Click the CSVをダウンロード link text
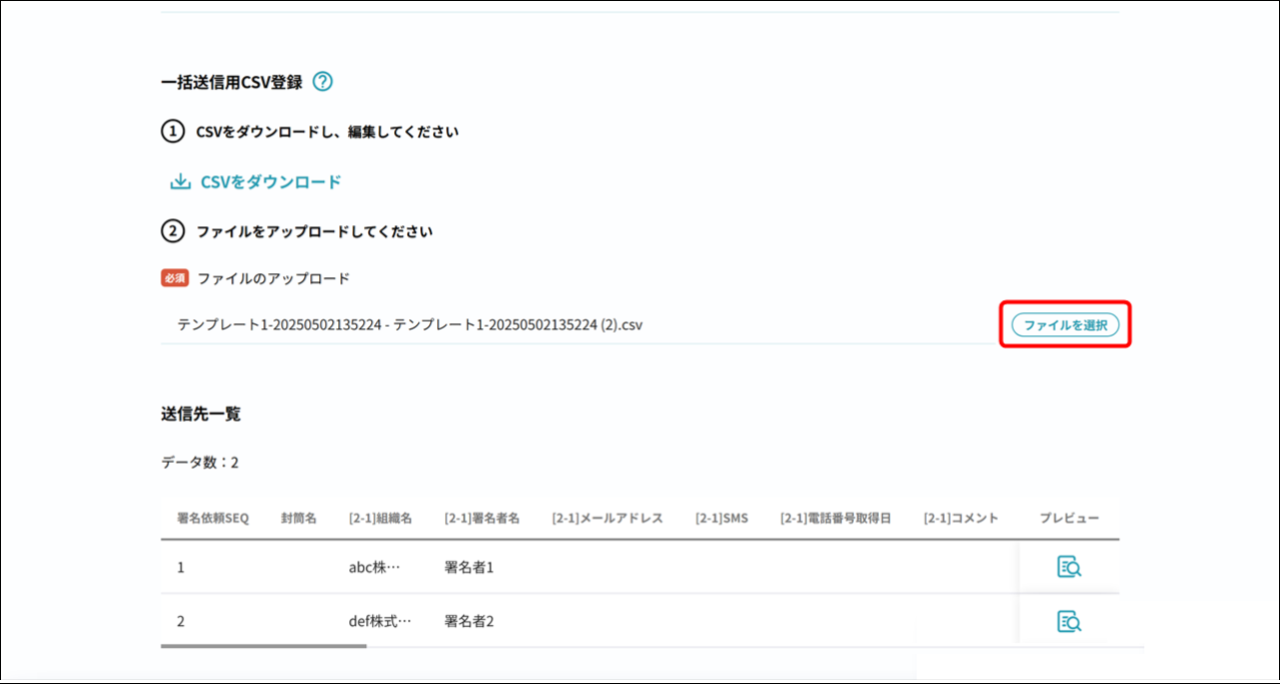 (271, 182)
